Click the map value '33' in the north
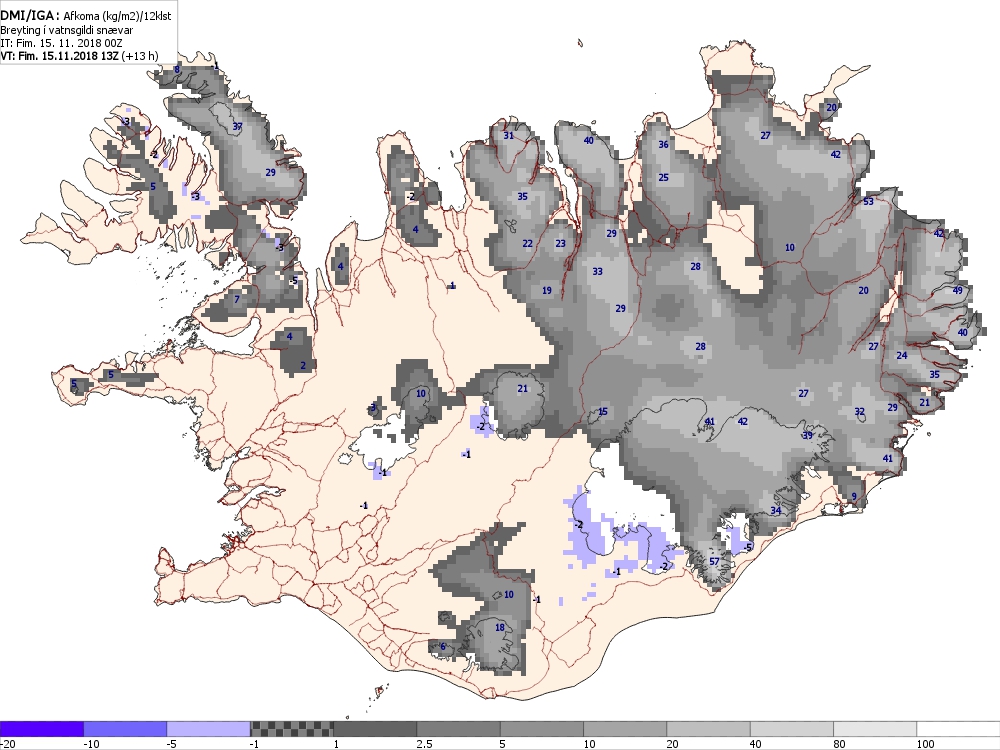 pos(598,271)
